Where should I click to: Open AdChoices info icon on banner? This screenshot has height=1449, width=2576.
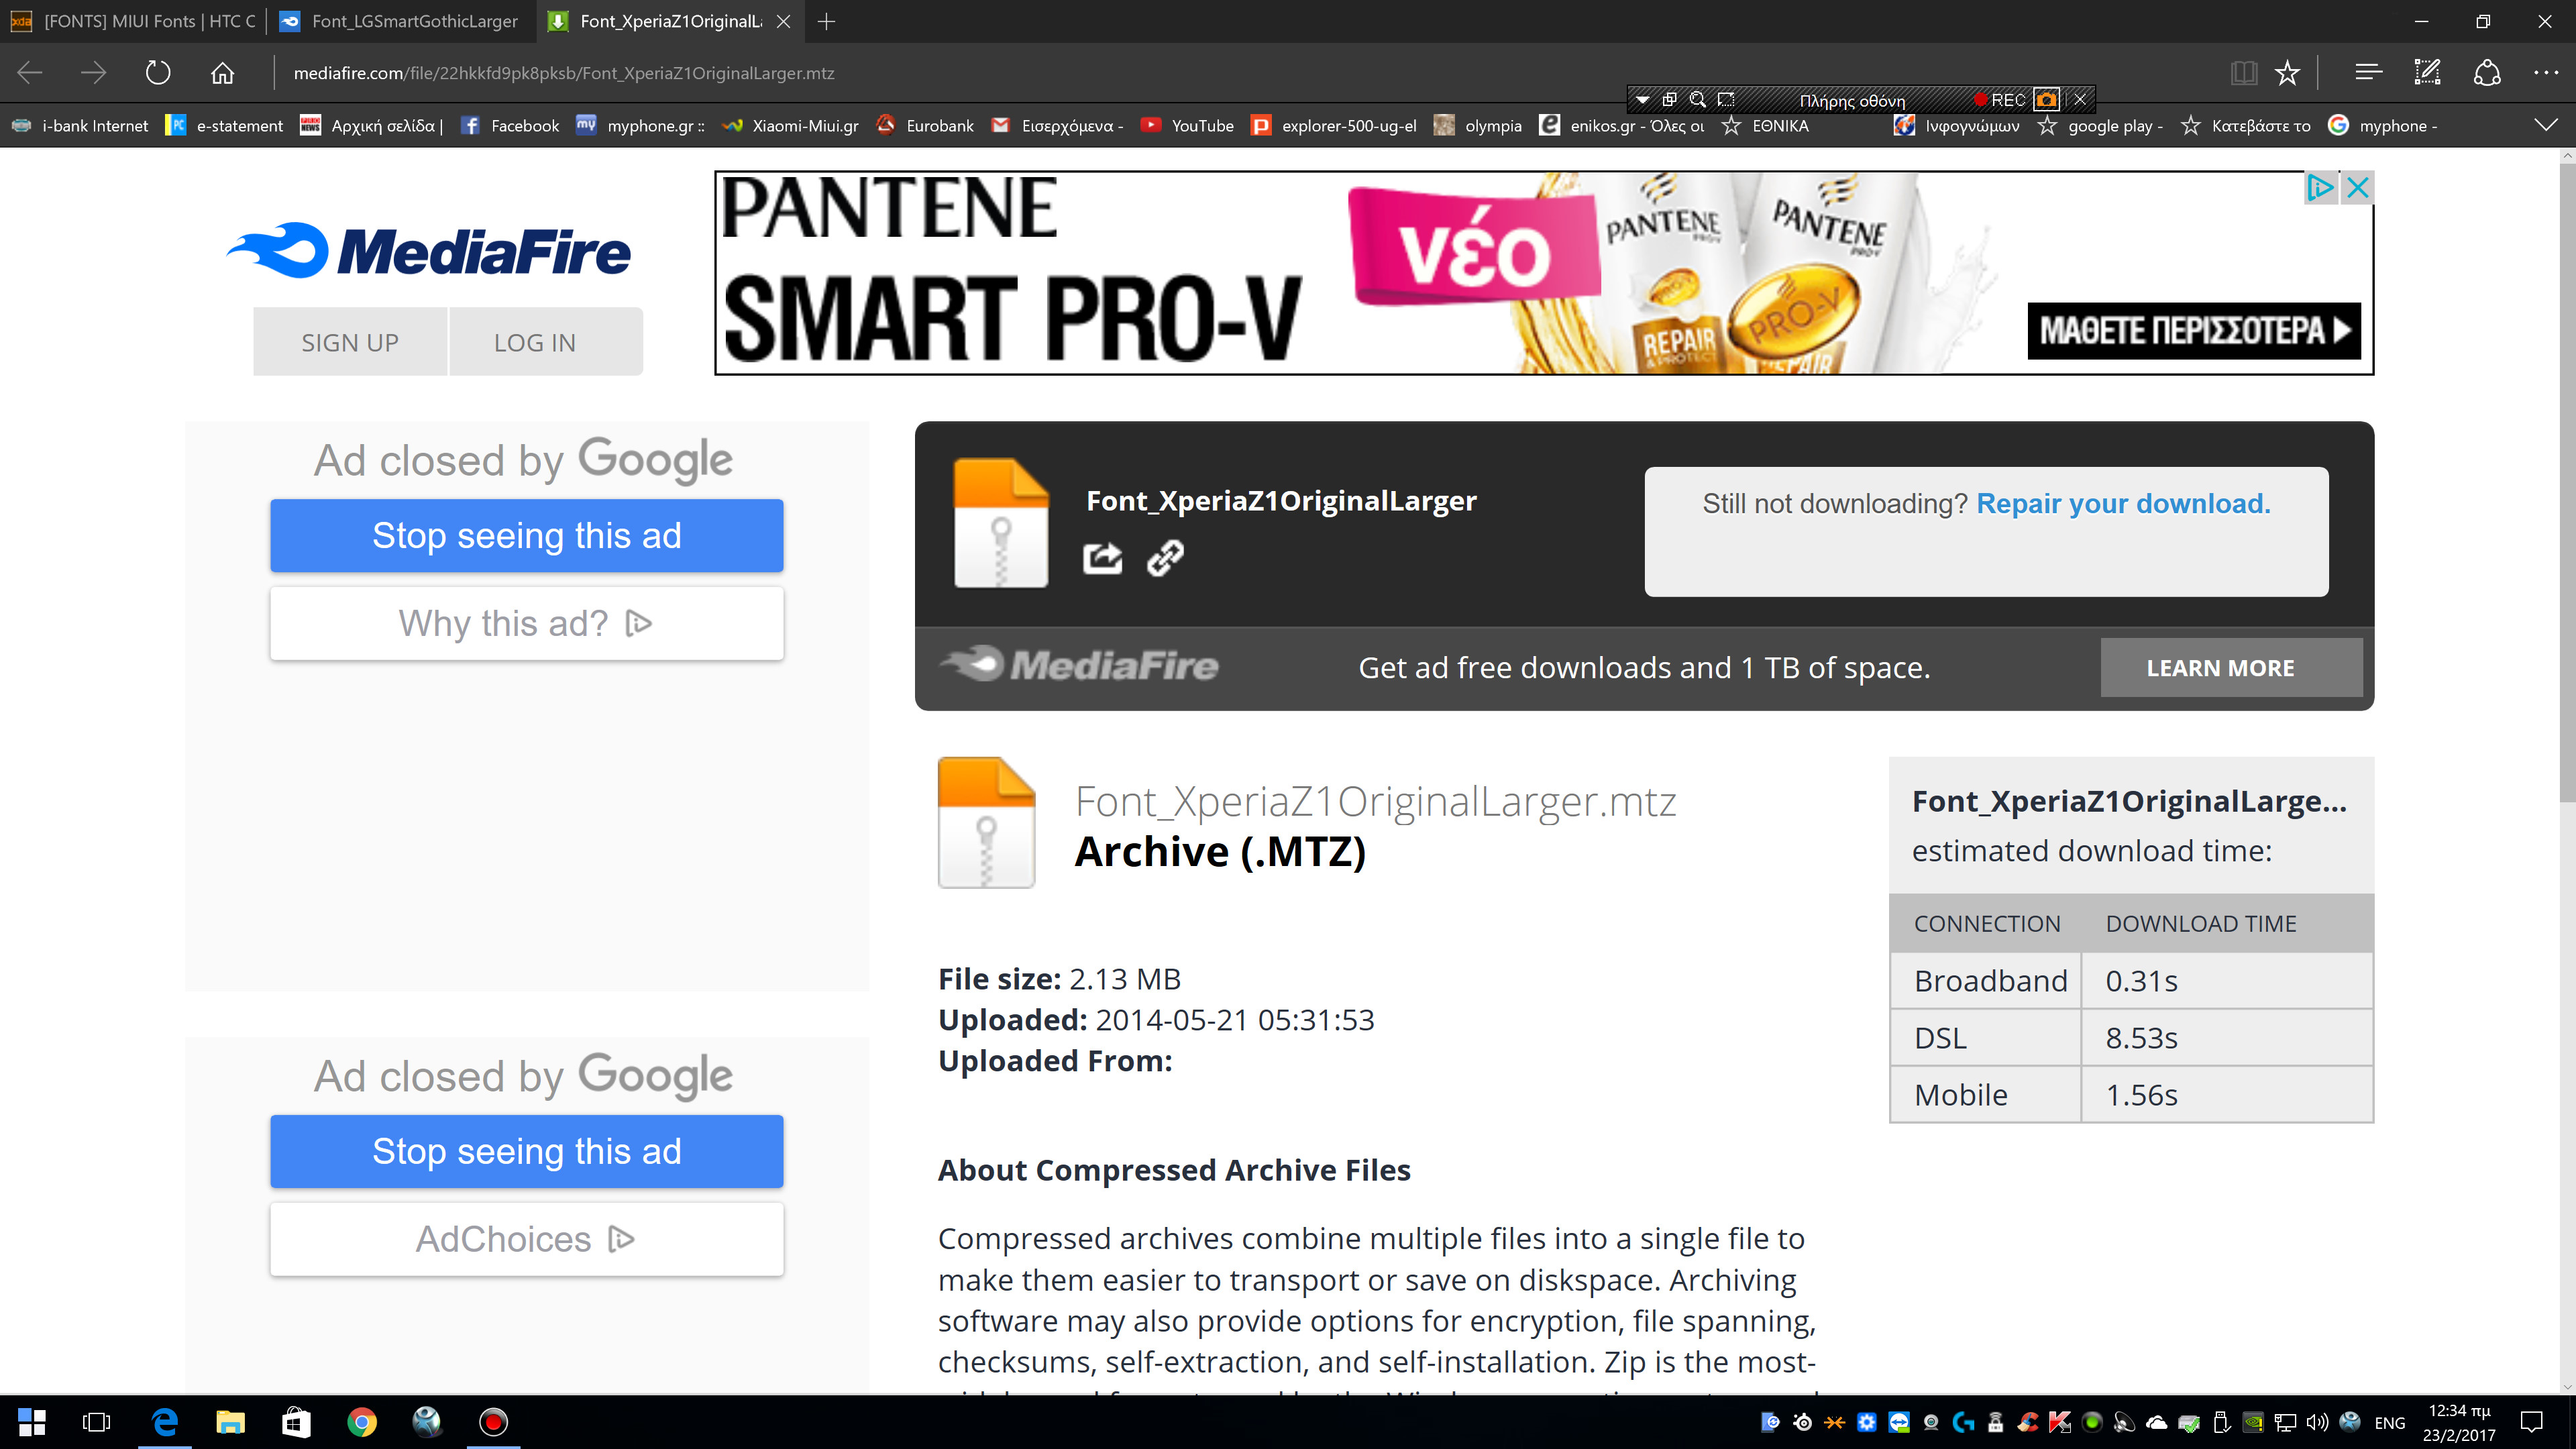tap(2319, 188)
